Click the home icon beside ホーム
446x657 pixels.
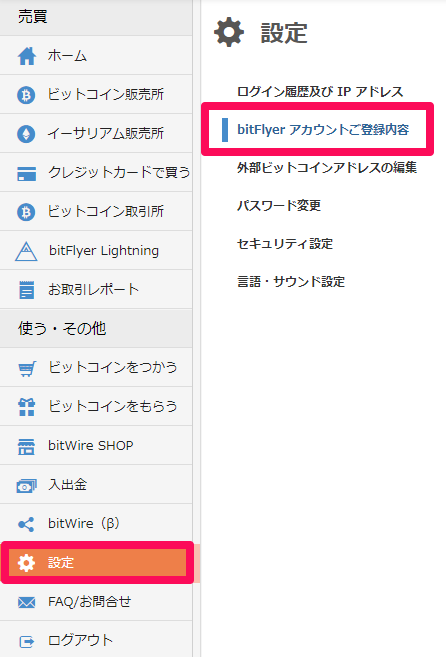(x=27, y=56)
